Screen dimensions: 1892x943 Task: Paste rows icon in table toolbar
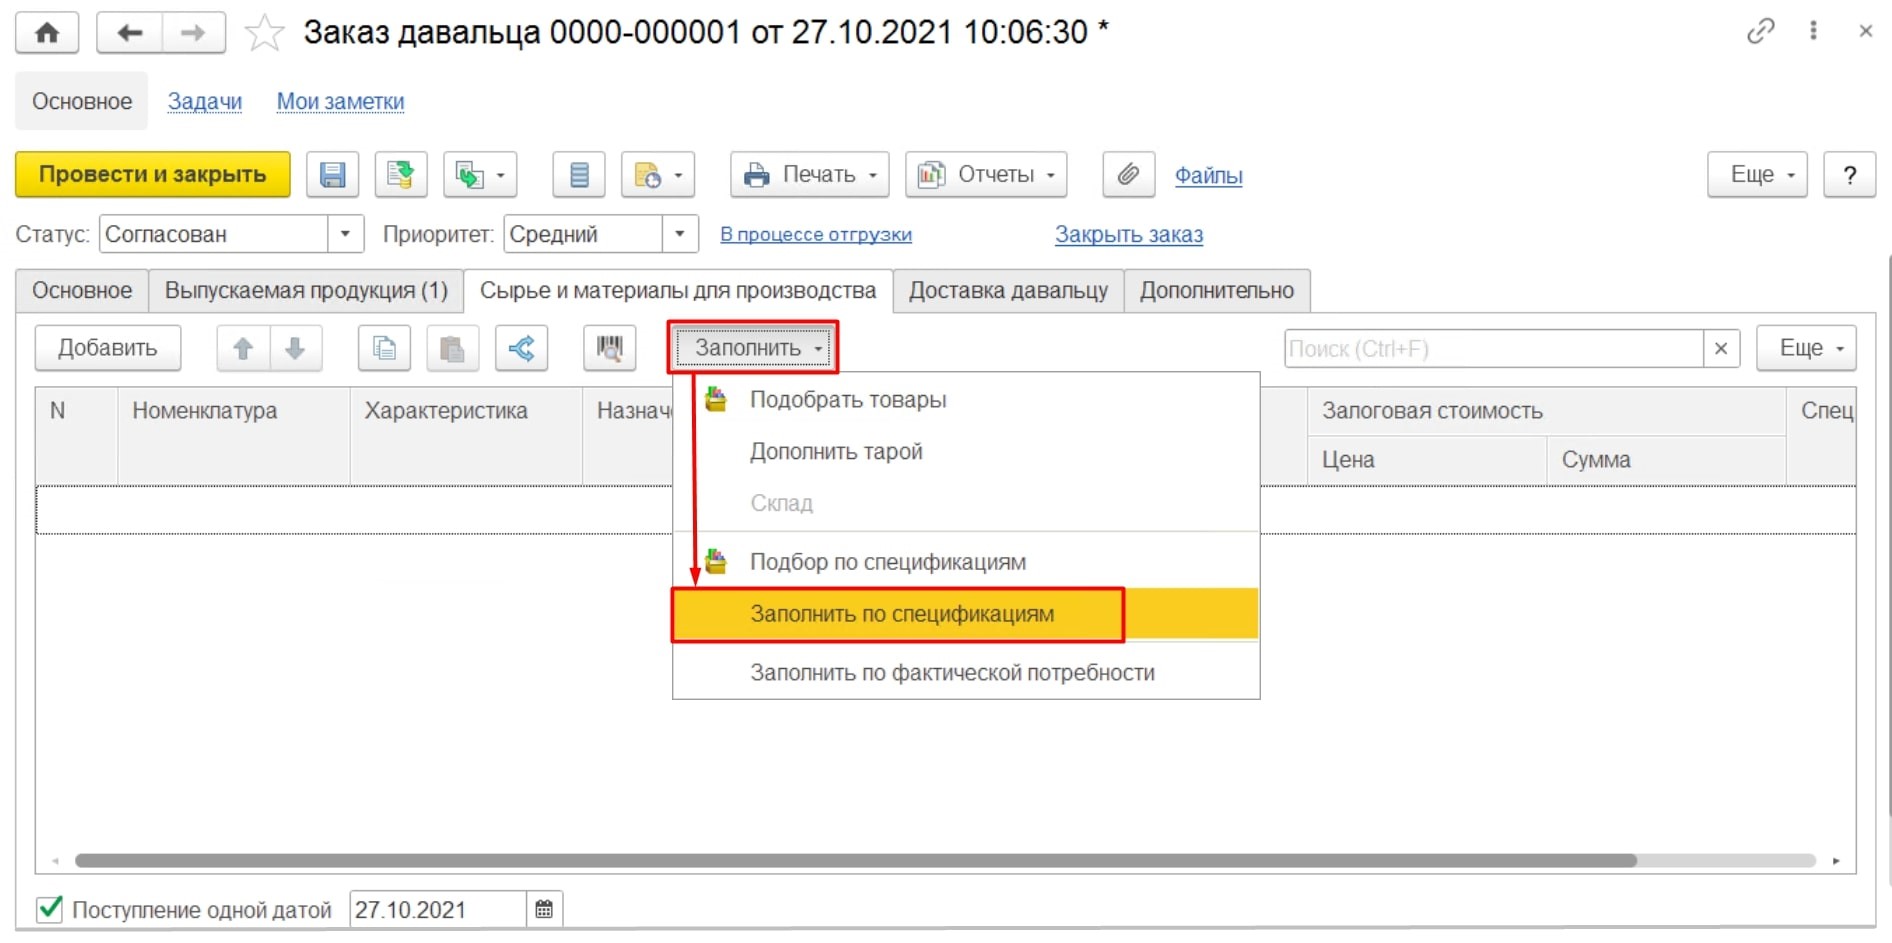pos(452,348)
